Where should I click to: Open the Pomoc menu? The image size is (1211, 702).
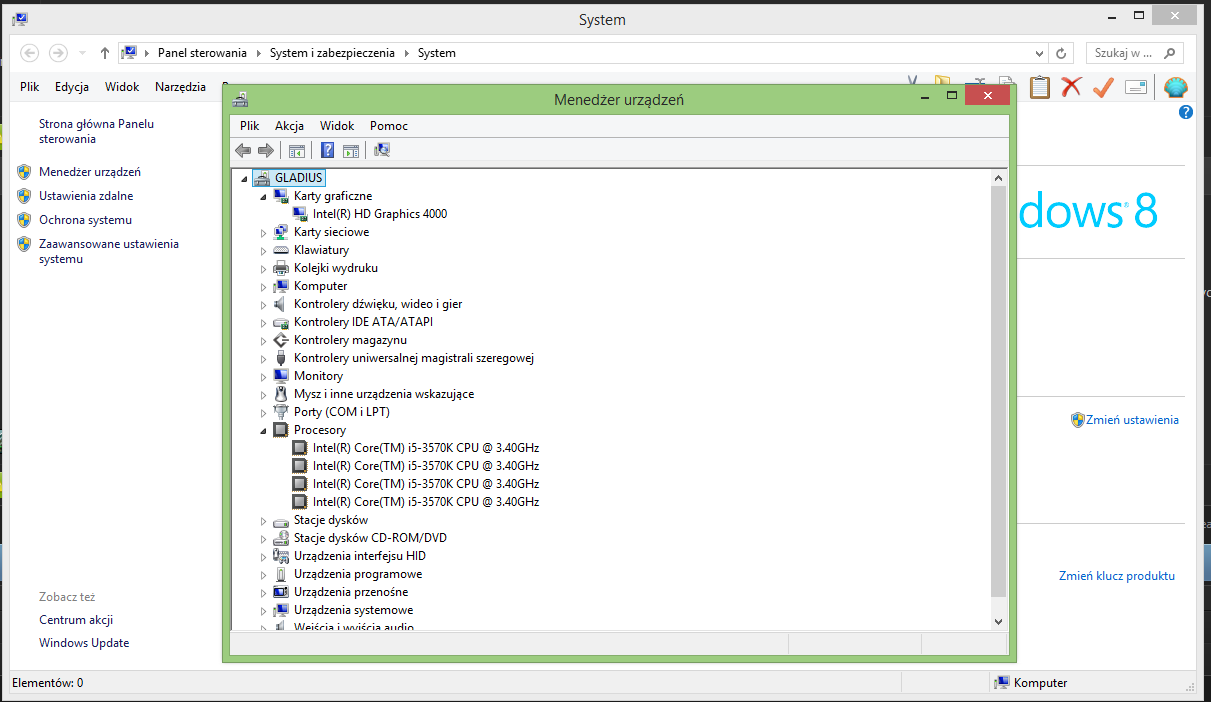[389, 126]
